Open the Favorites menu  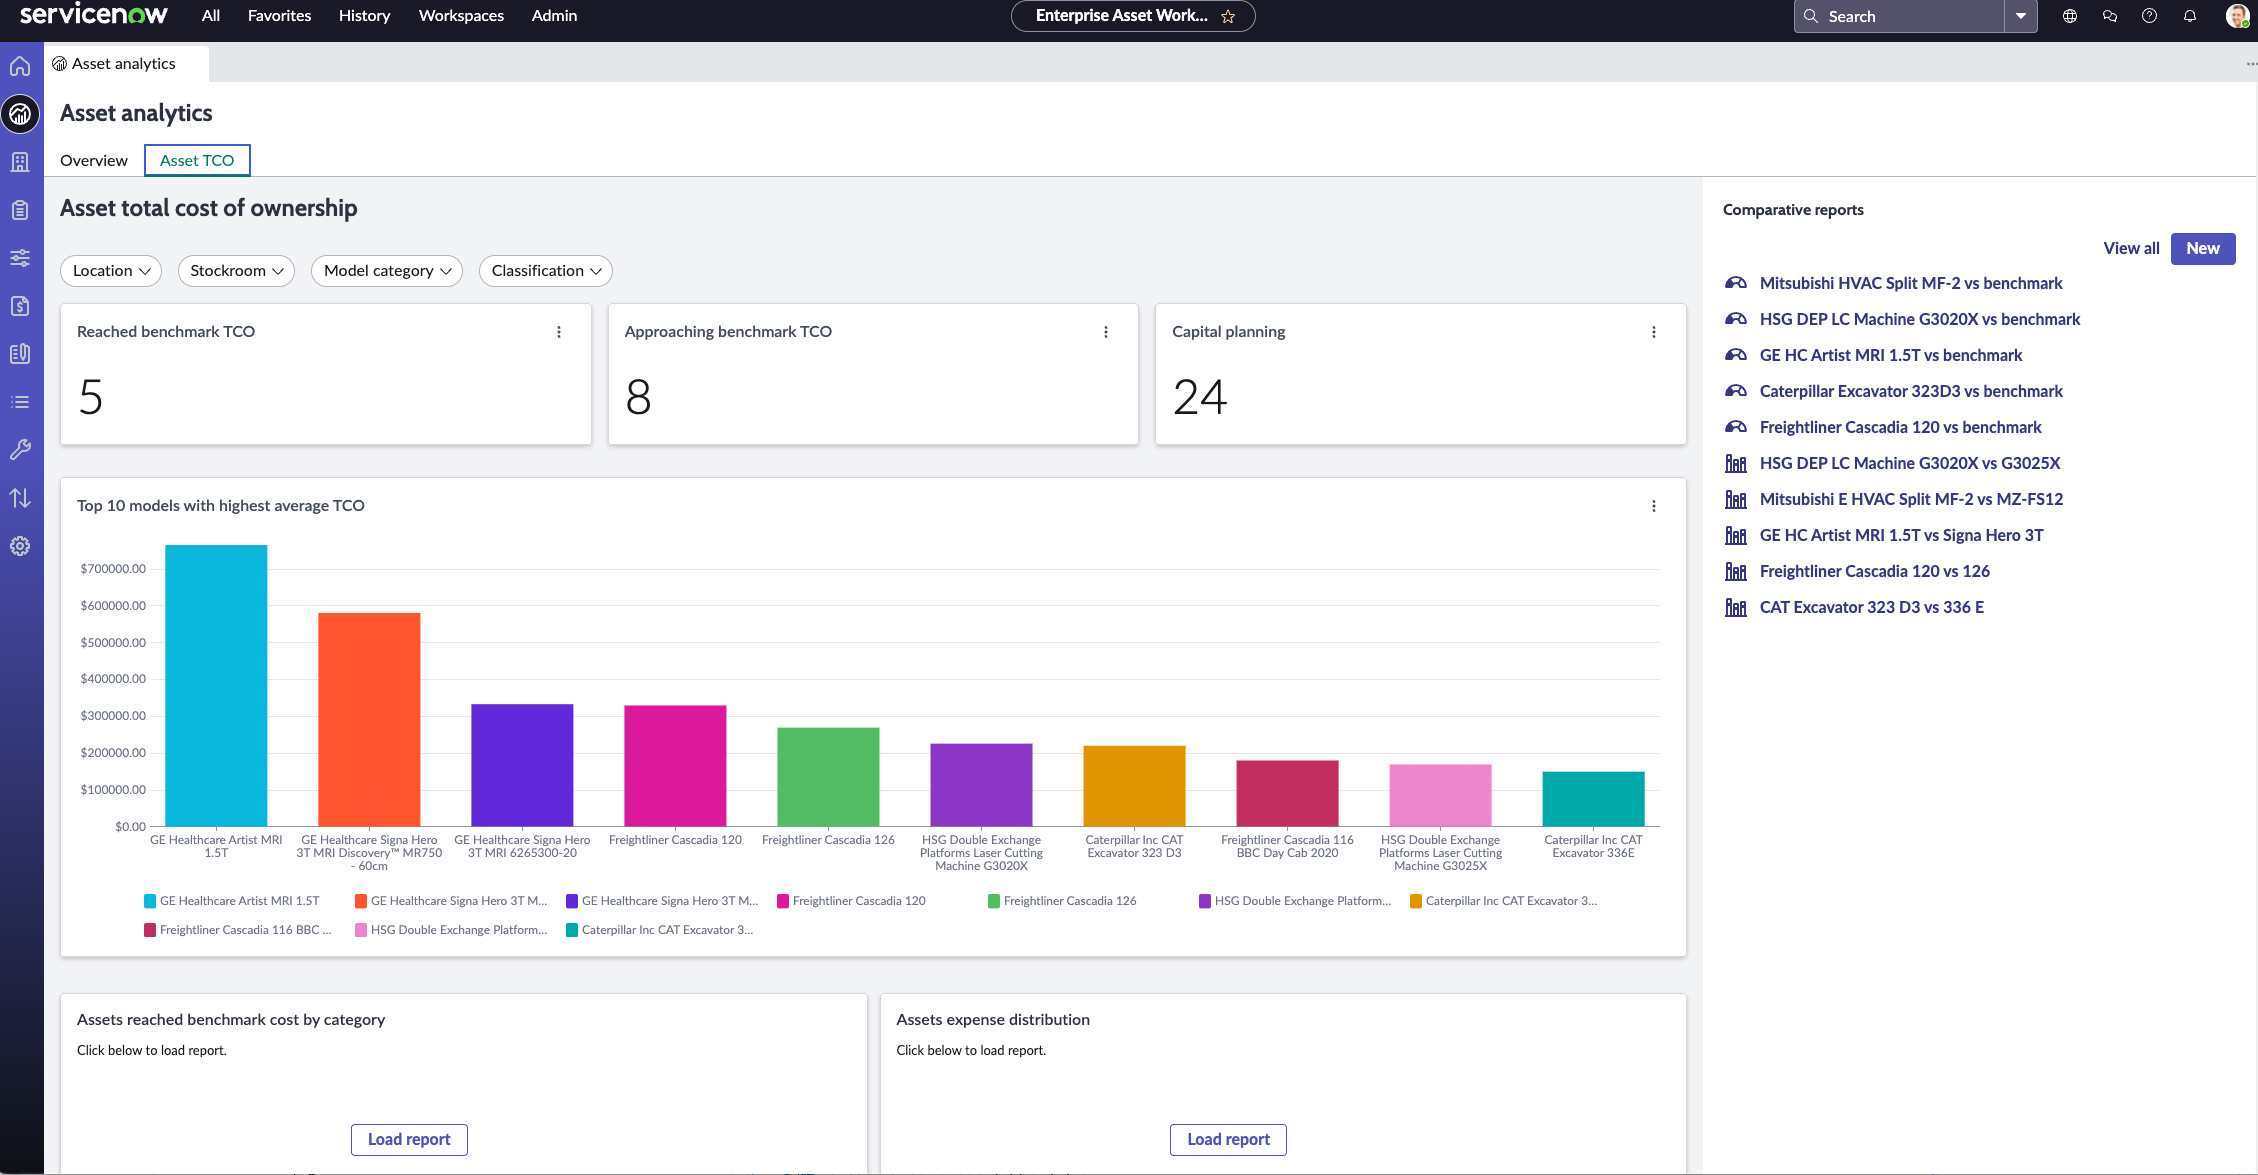pos(280,16)
